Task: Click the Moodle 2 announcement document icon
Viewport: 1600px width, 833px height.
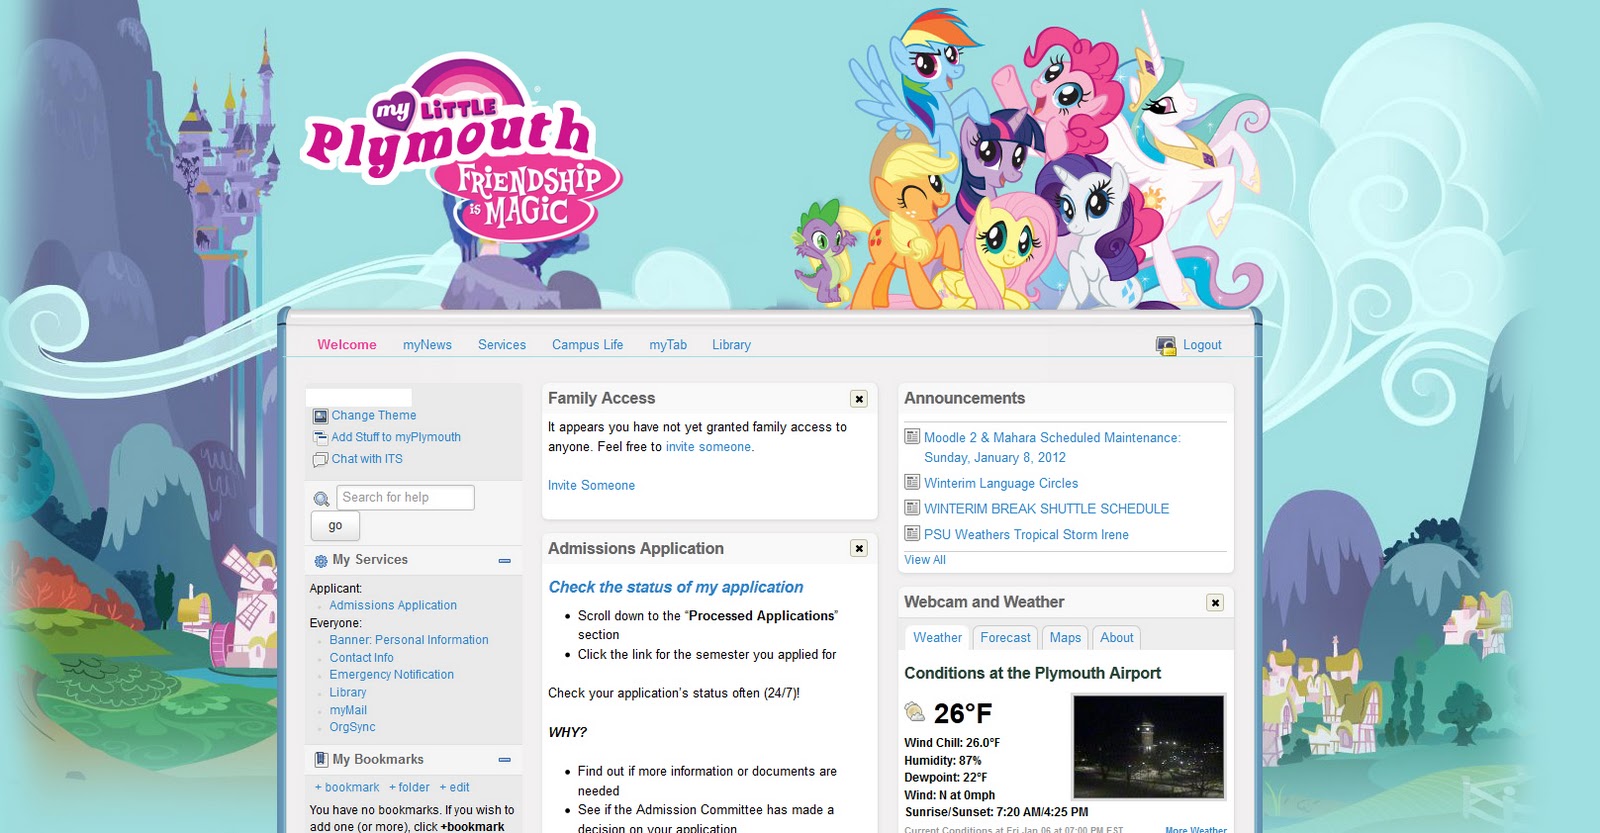Action: (912, 437)
